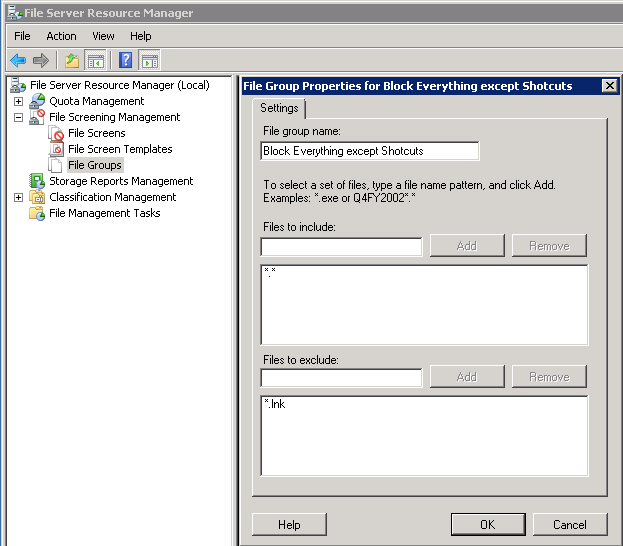Open the File menu

(x=22, y=36)
